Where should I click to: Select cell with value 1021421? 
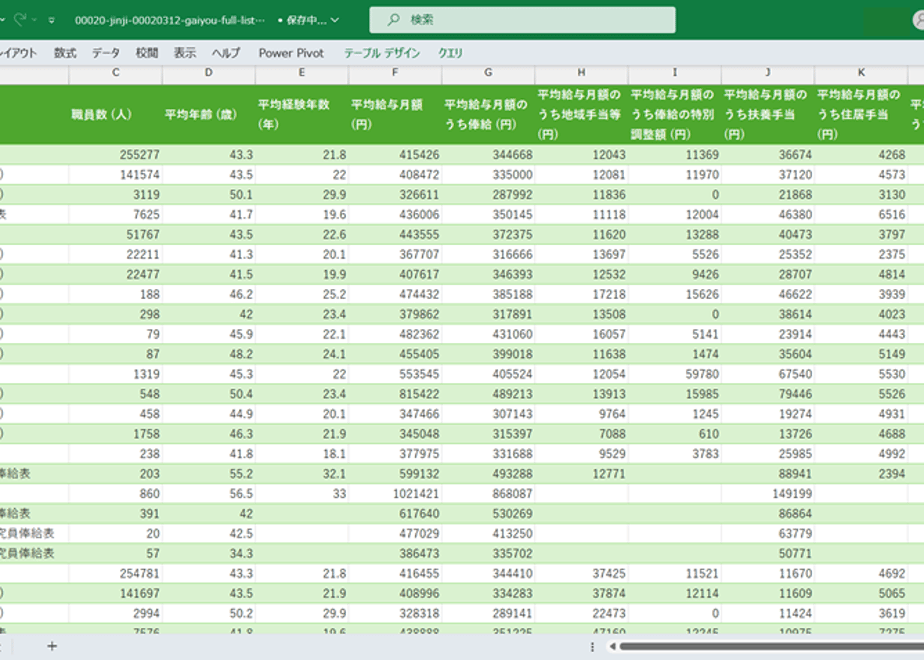coord(395,493)
